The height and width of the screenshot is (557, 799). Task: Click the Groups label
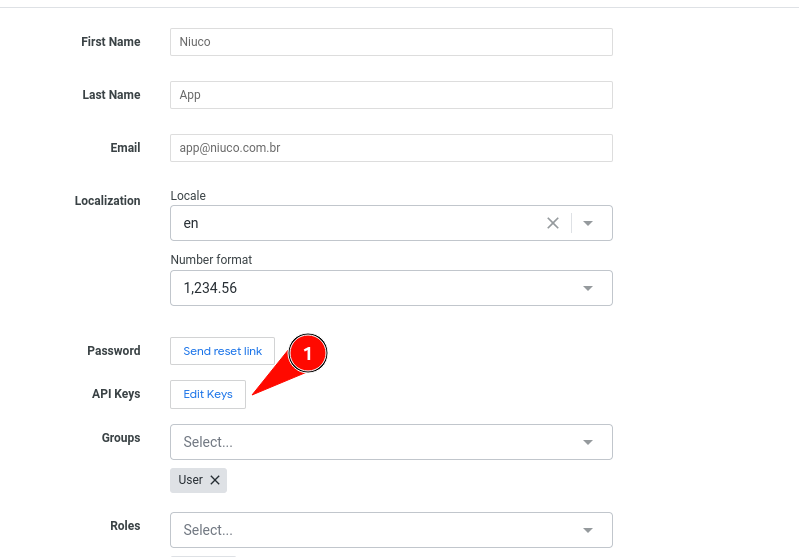tap(121, 438)
